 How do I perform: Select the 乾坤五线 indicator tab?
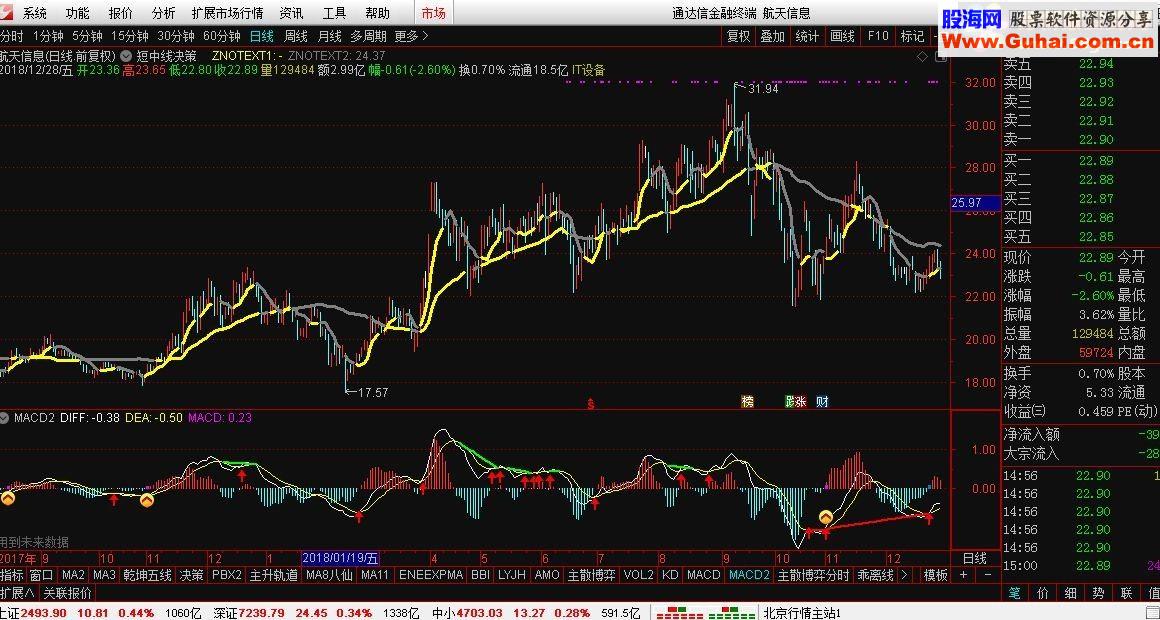[x=147, y=575]
